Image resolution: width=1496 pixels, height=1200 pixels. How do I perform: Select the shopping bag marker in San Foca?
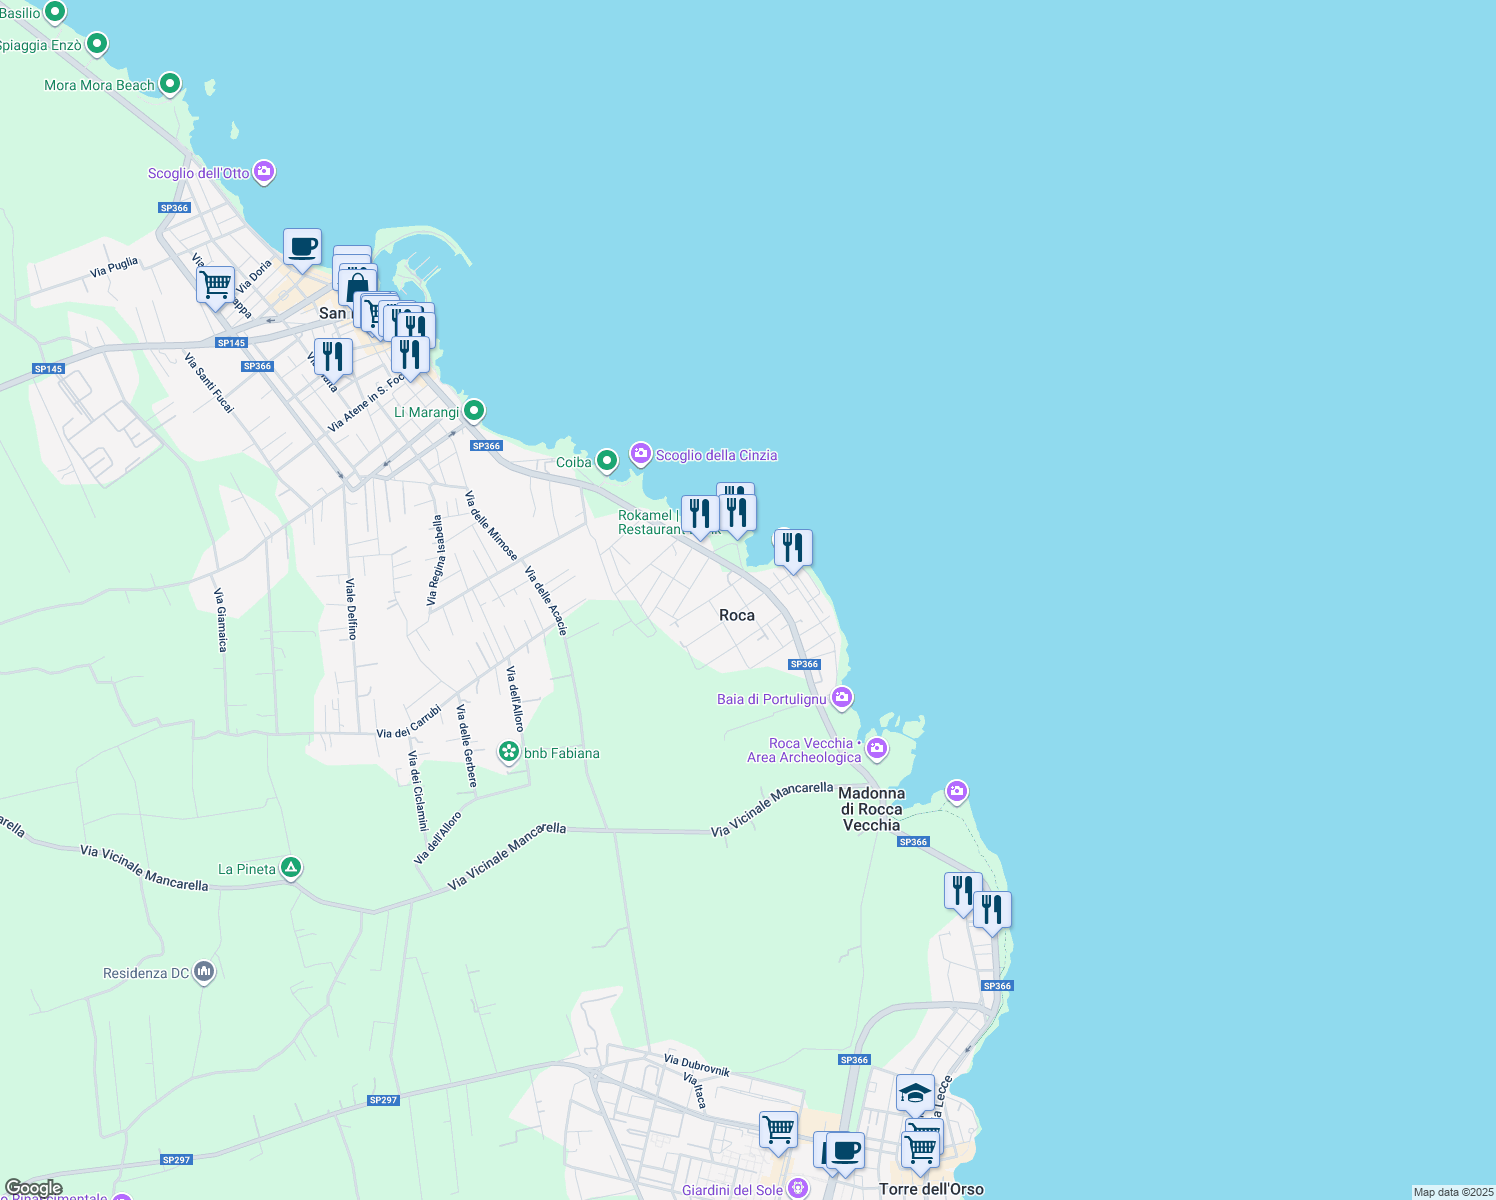click(x=357, y=288)
